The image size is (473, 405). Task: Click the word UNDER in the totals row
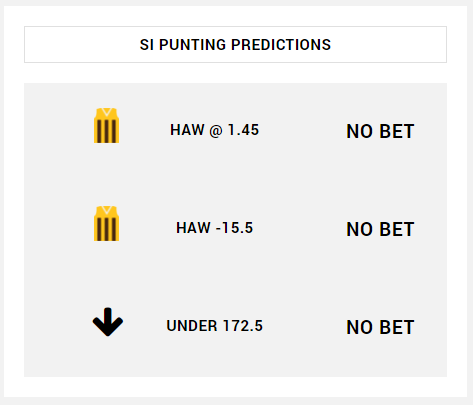pyautogui.click(x=192, y=326)
